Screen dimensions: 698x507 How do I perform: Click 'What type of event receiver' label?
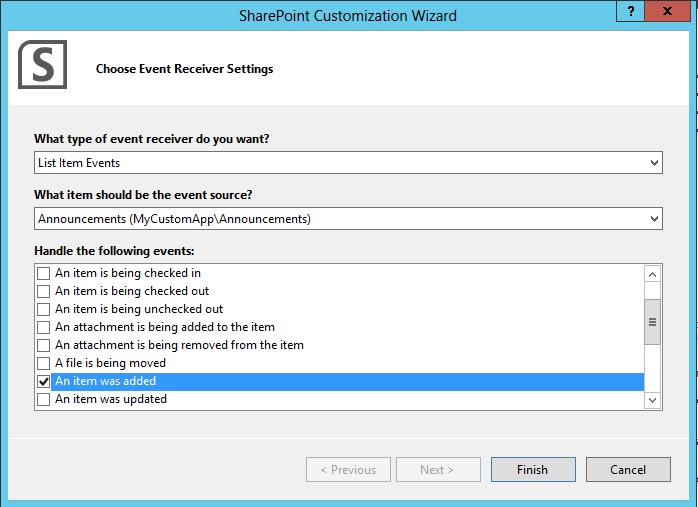tap(152, 138)
